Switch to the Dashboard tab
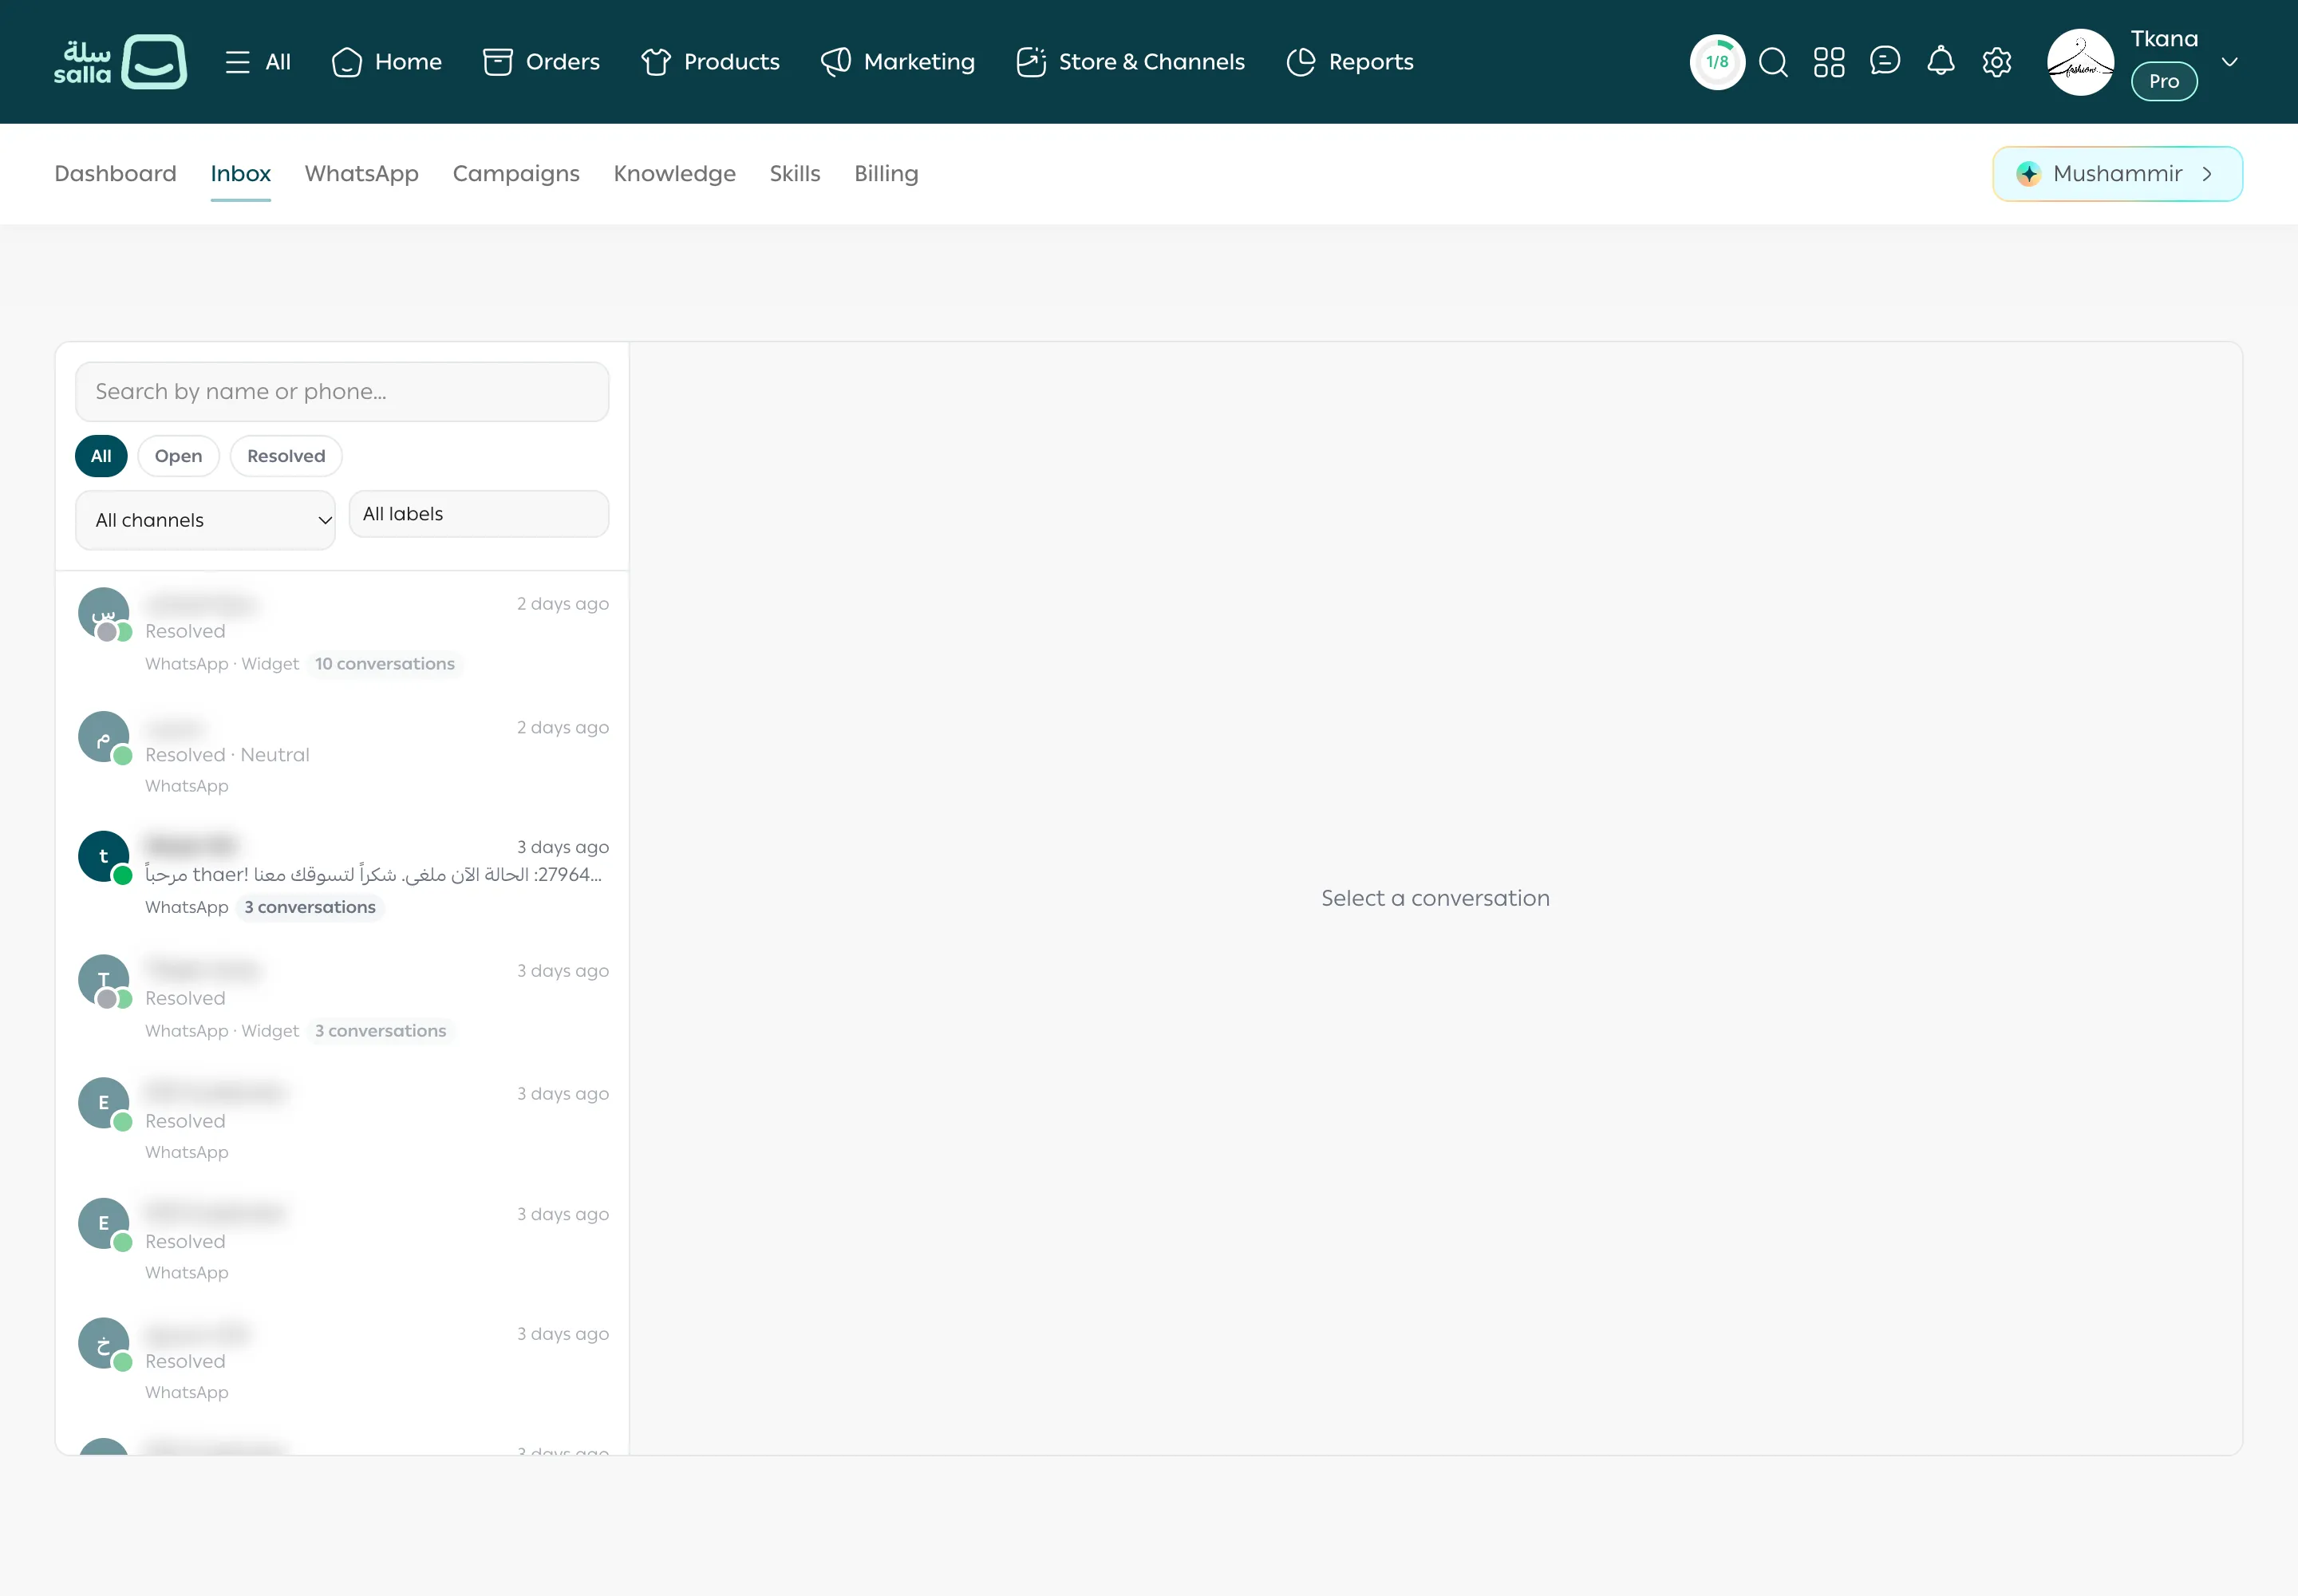 point(115,173)
